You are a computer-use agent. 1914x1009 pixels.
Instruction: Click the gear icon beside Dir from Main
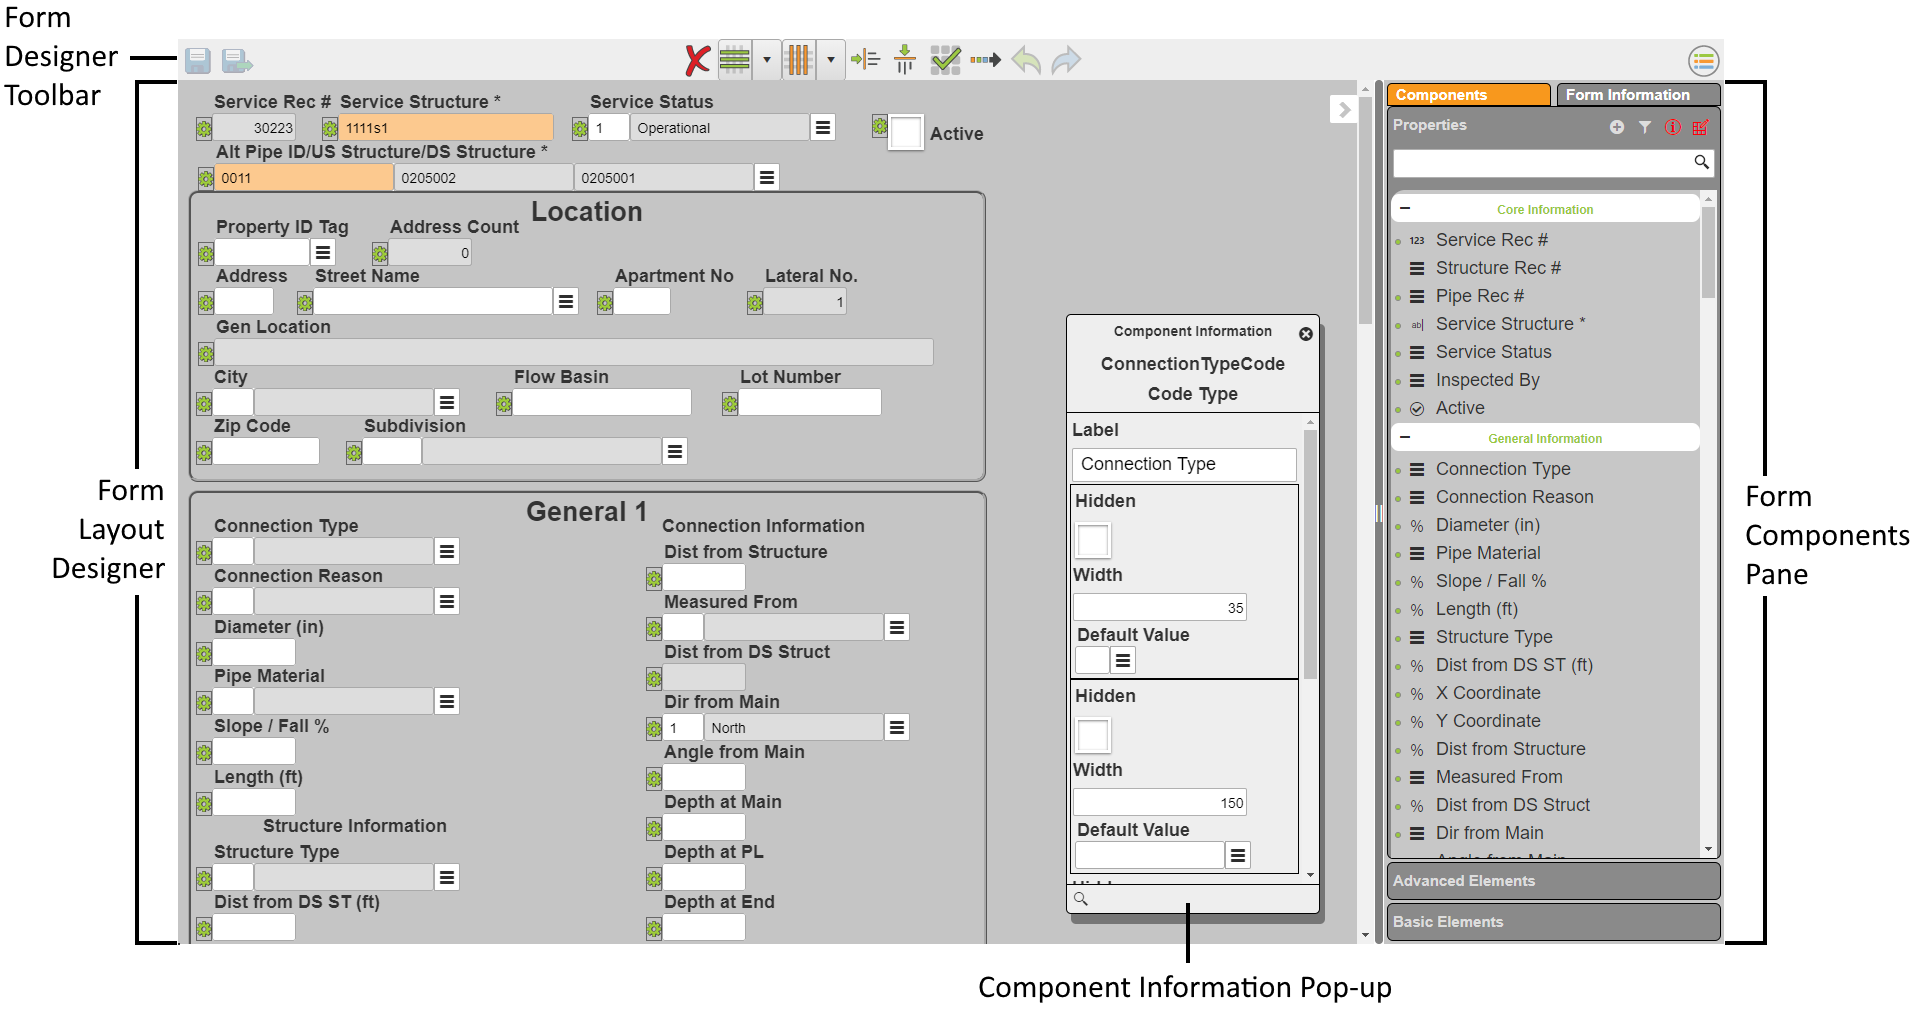pyautogui.click(x=654, y=729)
